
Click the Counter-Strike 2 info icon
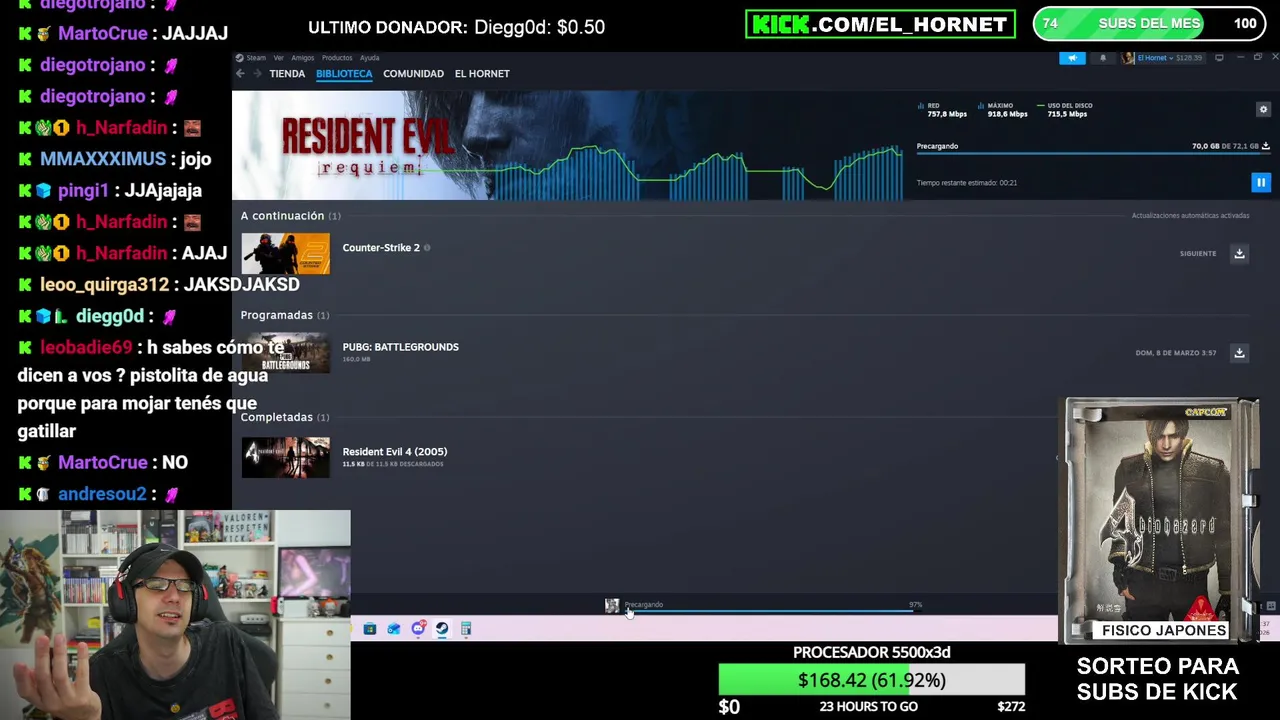427,248
